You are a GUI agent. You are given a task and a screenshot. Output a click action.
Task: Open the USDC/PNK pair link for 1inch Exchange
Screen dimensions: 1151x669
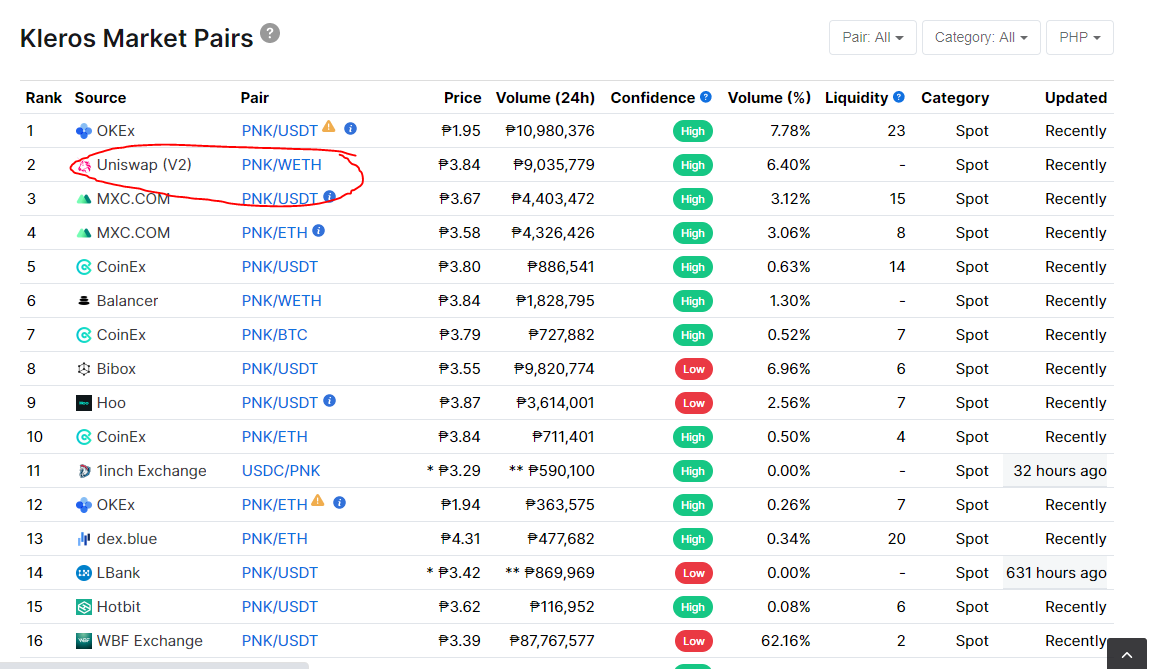tap(281, 471)
